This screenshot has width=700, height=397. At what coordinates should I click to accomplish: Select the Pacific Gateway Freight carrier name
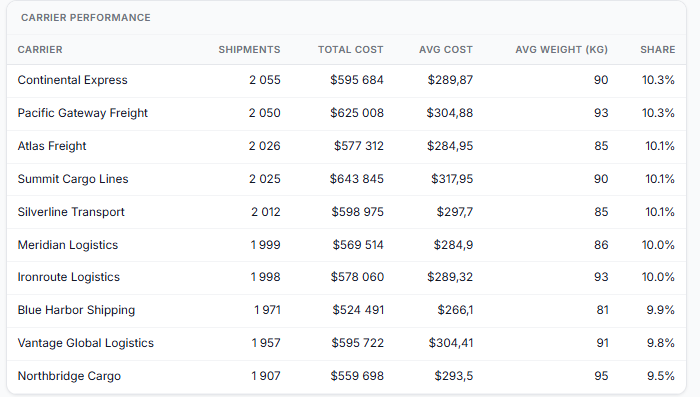tap(83, 113)
